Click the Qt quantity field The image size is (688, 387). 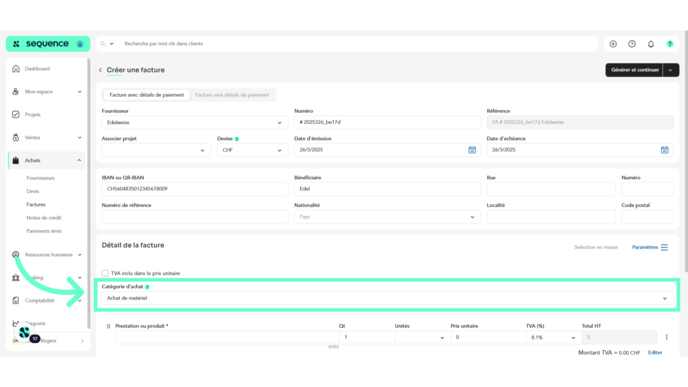[366, 337]
